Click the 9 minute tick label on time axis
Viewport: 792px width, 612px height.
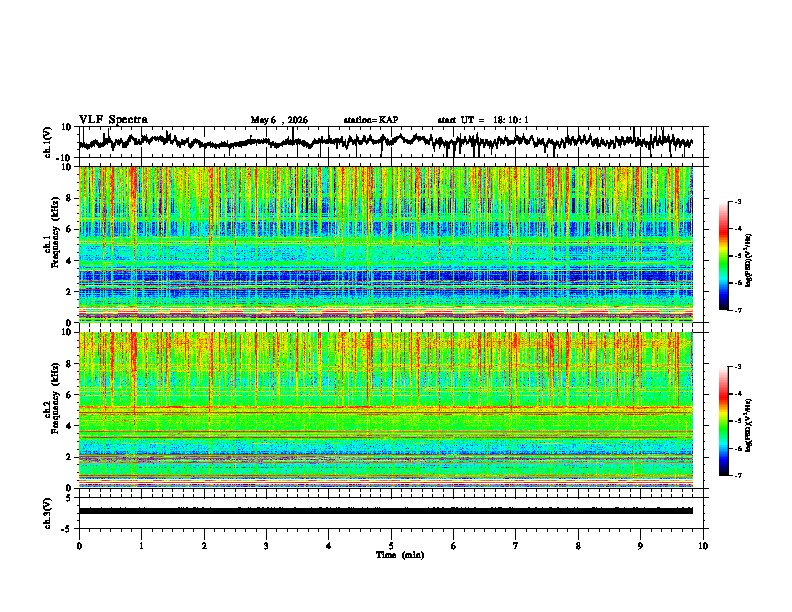tap(640, 546)
